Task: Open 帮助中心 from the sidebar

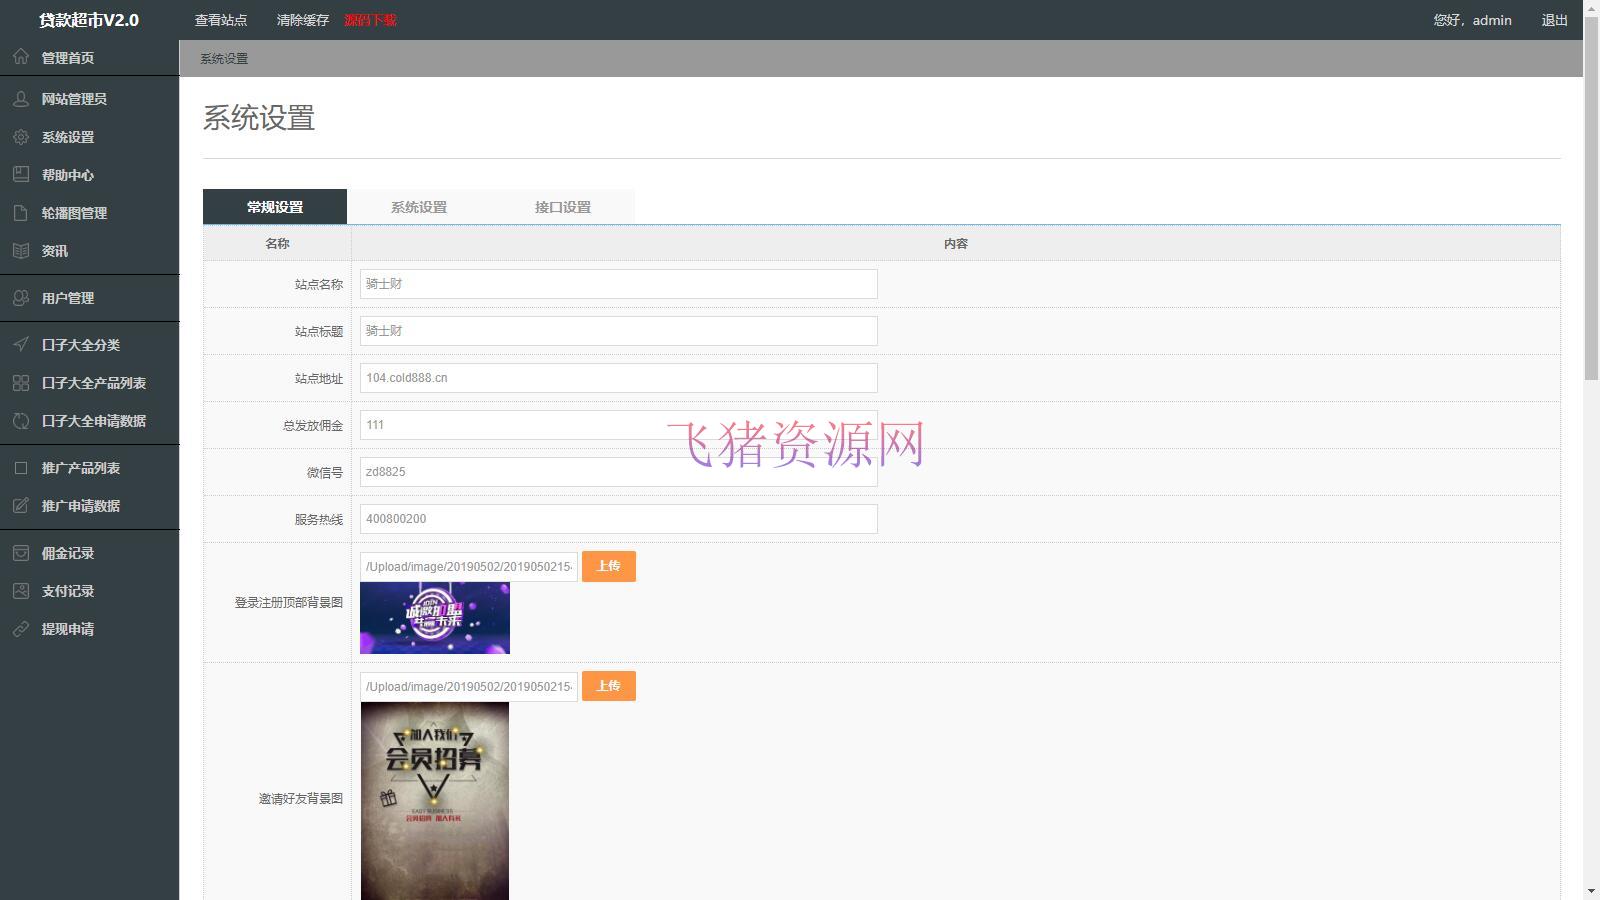Action: [20, 175]
